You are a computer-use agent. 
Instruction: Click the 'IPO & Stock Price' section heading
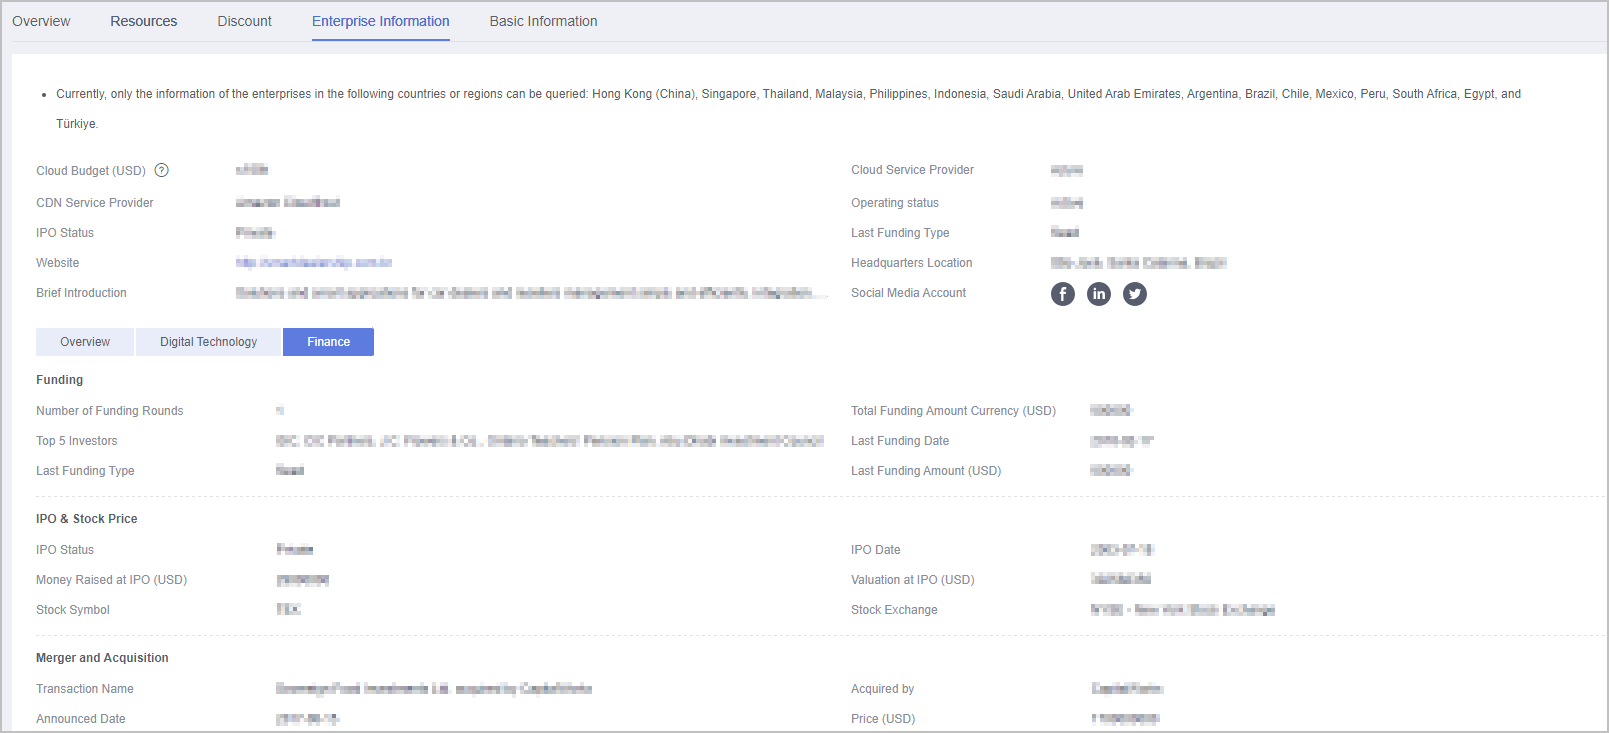coord(87,519)
